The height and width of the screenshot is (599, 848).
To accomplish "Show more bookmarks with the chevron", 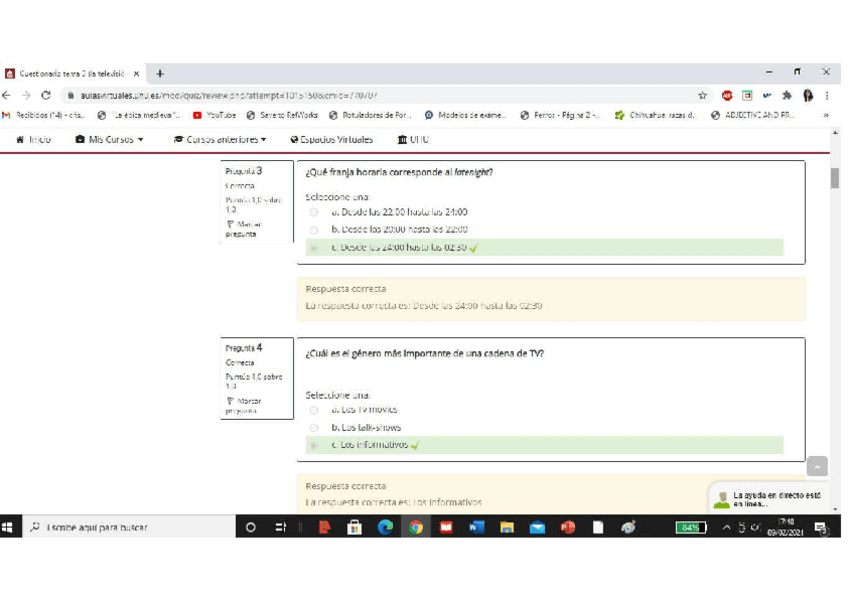I will [826, 115].
